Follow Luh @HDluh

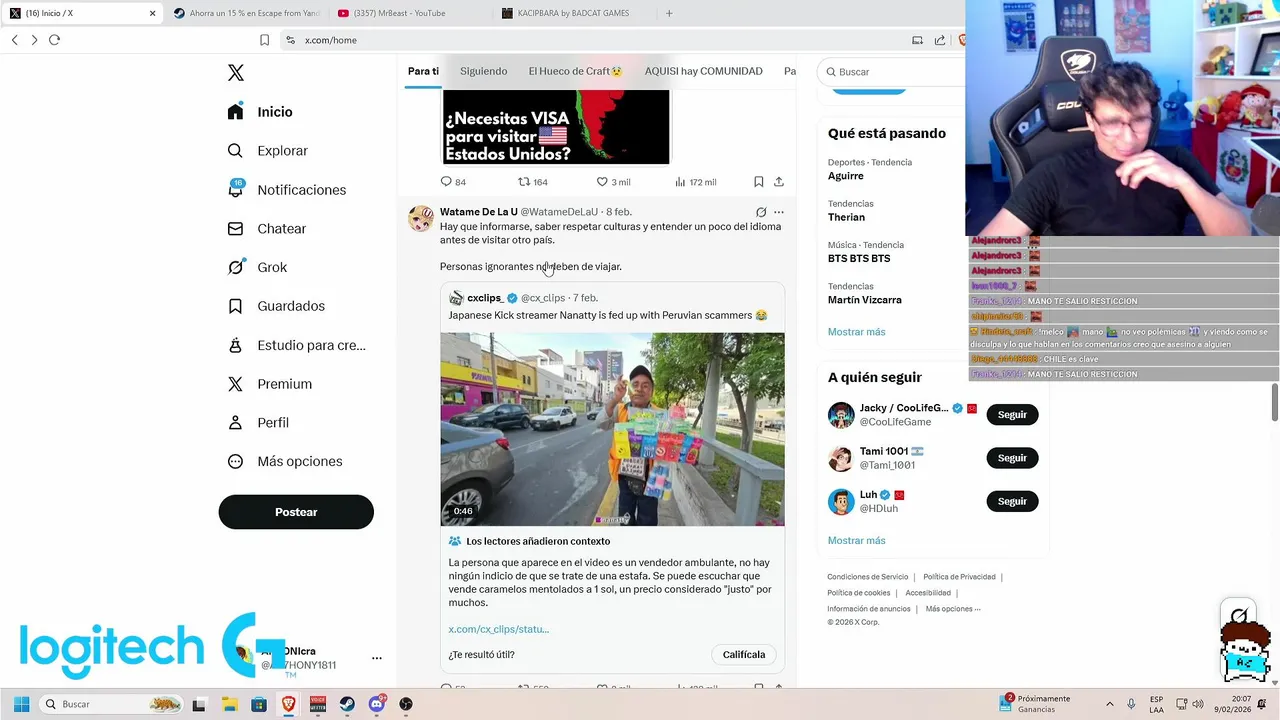(1012, 501)
